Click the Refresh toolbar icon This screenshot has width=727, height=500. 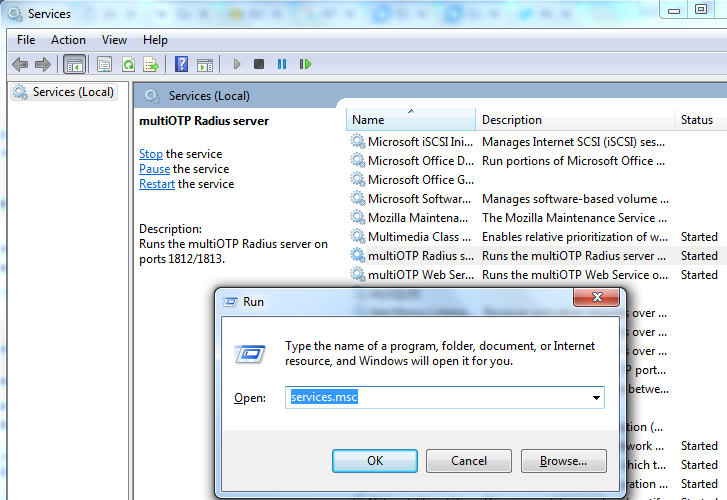pyautogui.click(x=128, y=64)
